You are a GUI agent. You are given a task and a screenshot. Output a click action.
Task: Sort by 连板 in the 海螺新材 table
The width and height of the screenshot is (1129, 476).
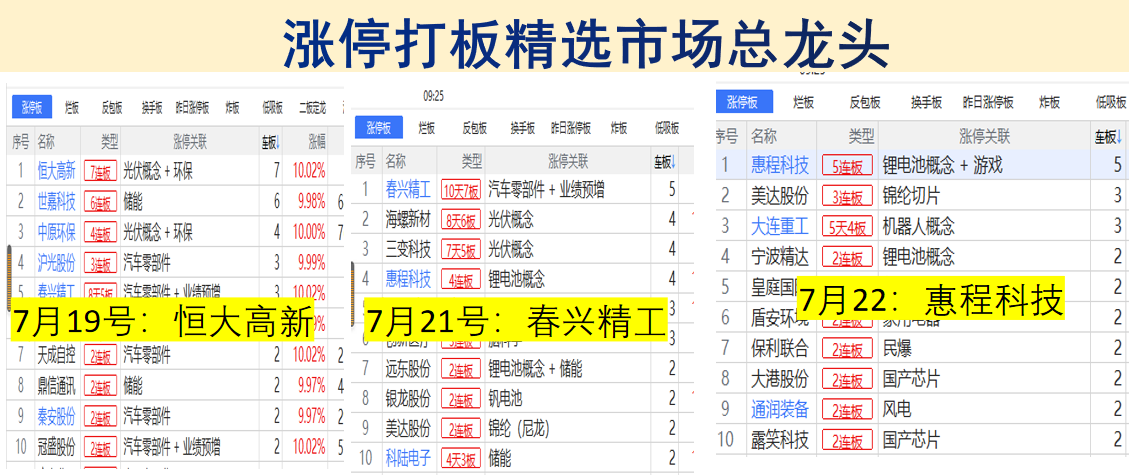tap(664, 161)
